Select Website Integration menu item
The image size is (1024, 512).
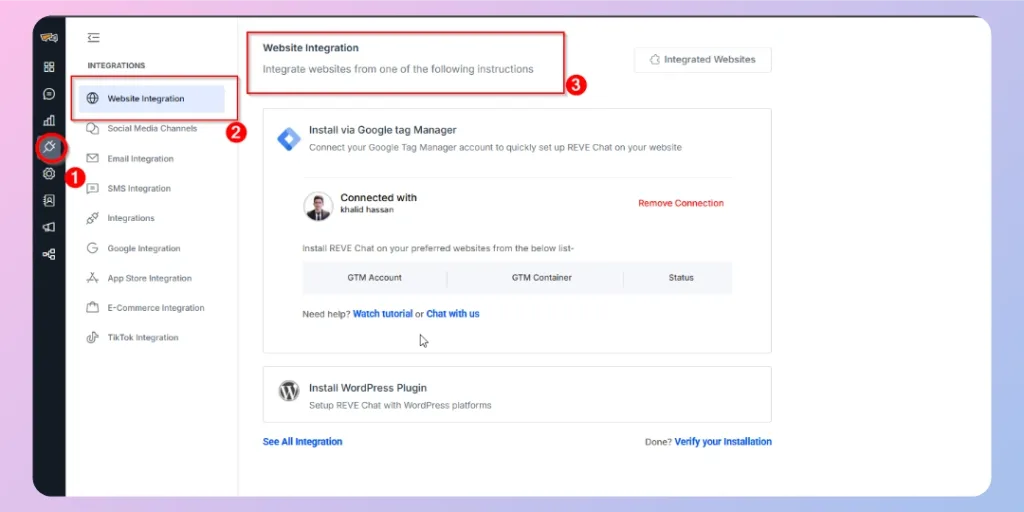click(152, 99)
